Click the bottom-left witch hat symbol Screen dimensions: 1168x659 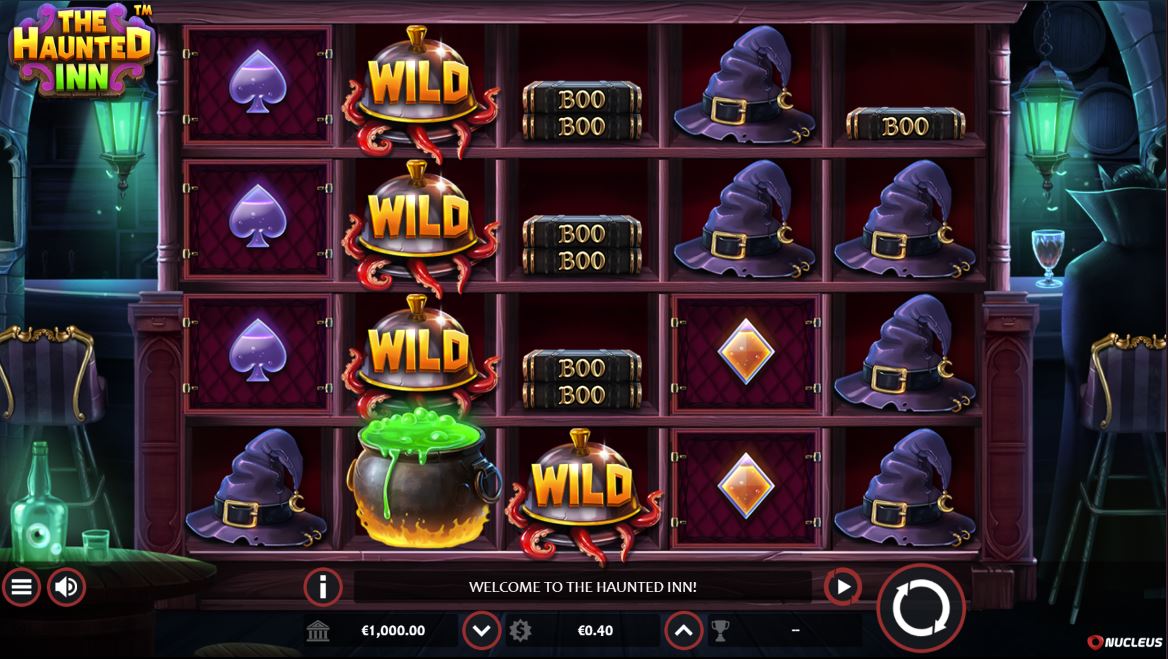click(256, 488)
